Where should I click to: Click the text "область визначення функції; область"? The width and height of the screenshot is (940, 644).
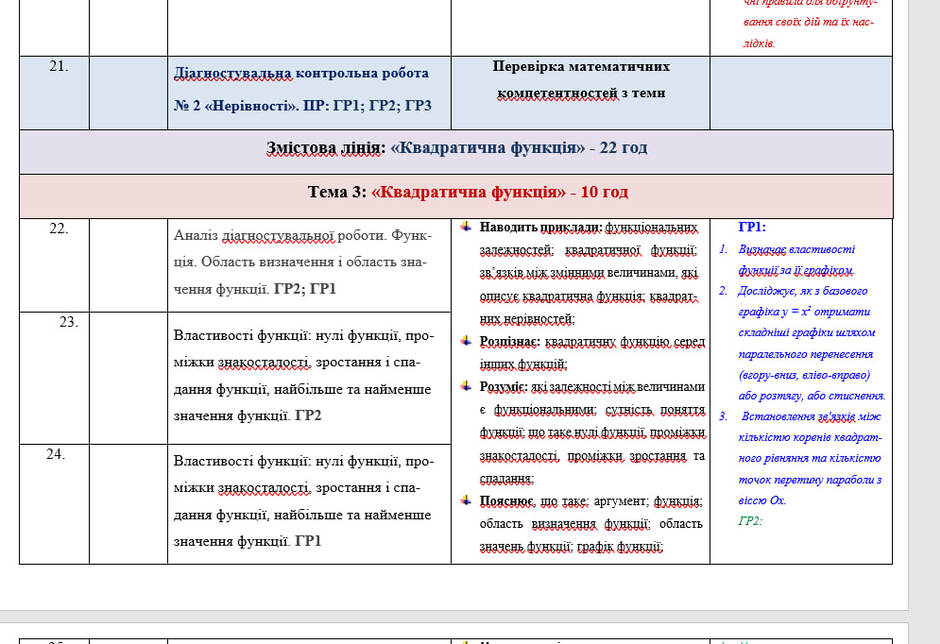591,523
